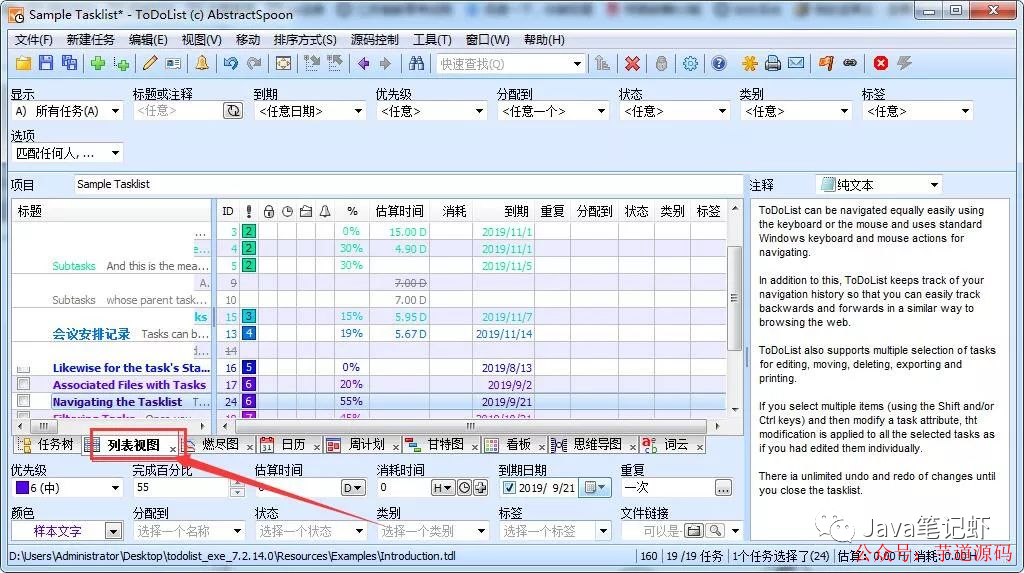The image size is (1024, 573).
Task: Go back with the purple left arrow icon
Action: pos(363,63)
